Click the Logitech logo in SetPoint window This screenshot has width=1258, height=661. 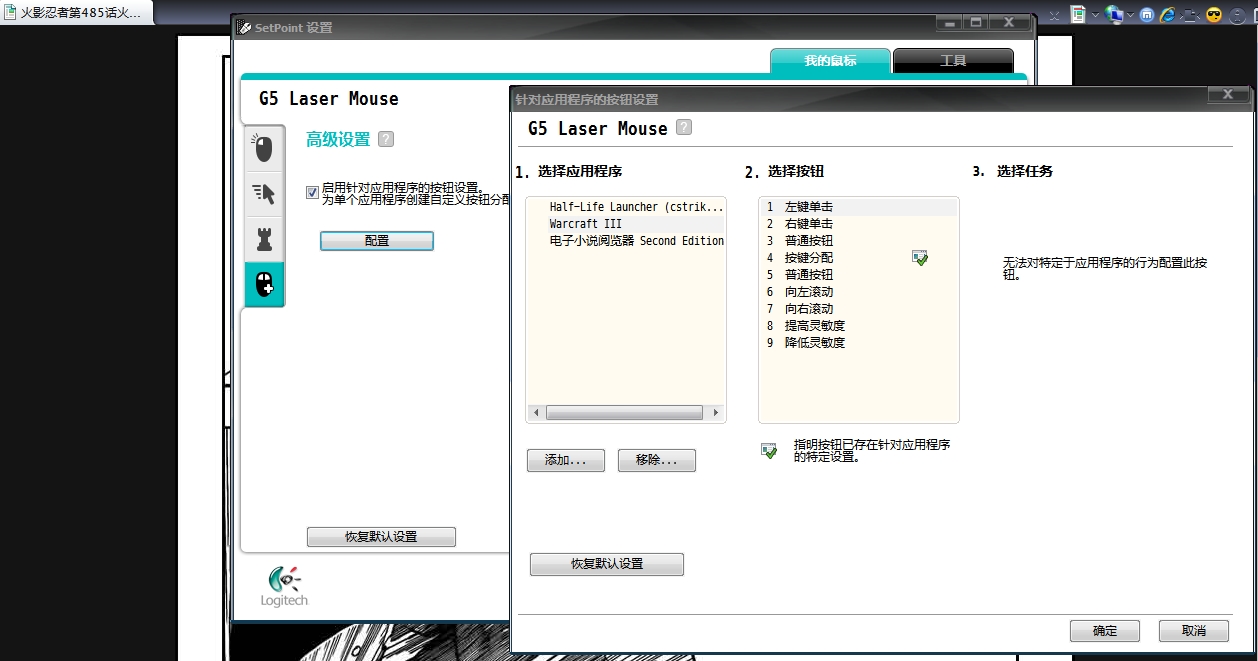[285, 587]
